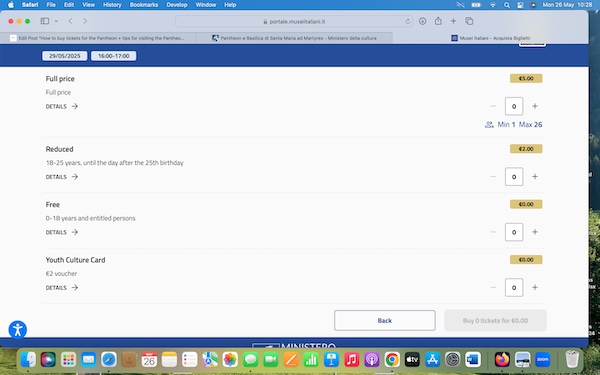Image resolution: width=600 pixels, height=375 pixels.
Task: Click the Share icon in Safari toolbar
Action: 438,21
